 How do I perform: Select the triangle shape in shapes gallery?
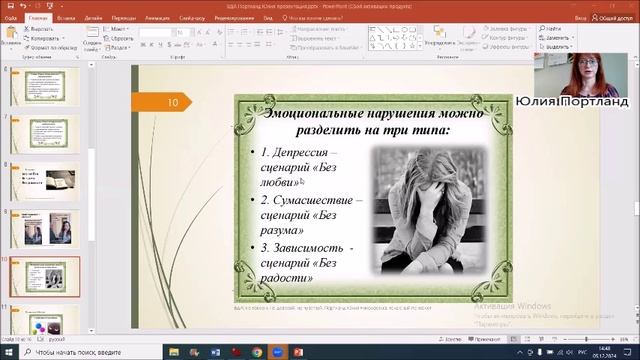[372, 38]
